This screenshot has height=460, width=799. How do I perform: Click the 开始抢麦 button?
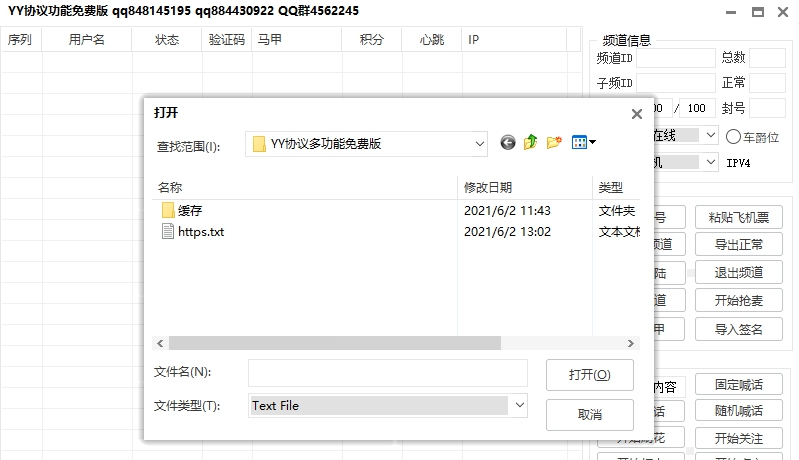click(738, 301)
